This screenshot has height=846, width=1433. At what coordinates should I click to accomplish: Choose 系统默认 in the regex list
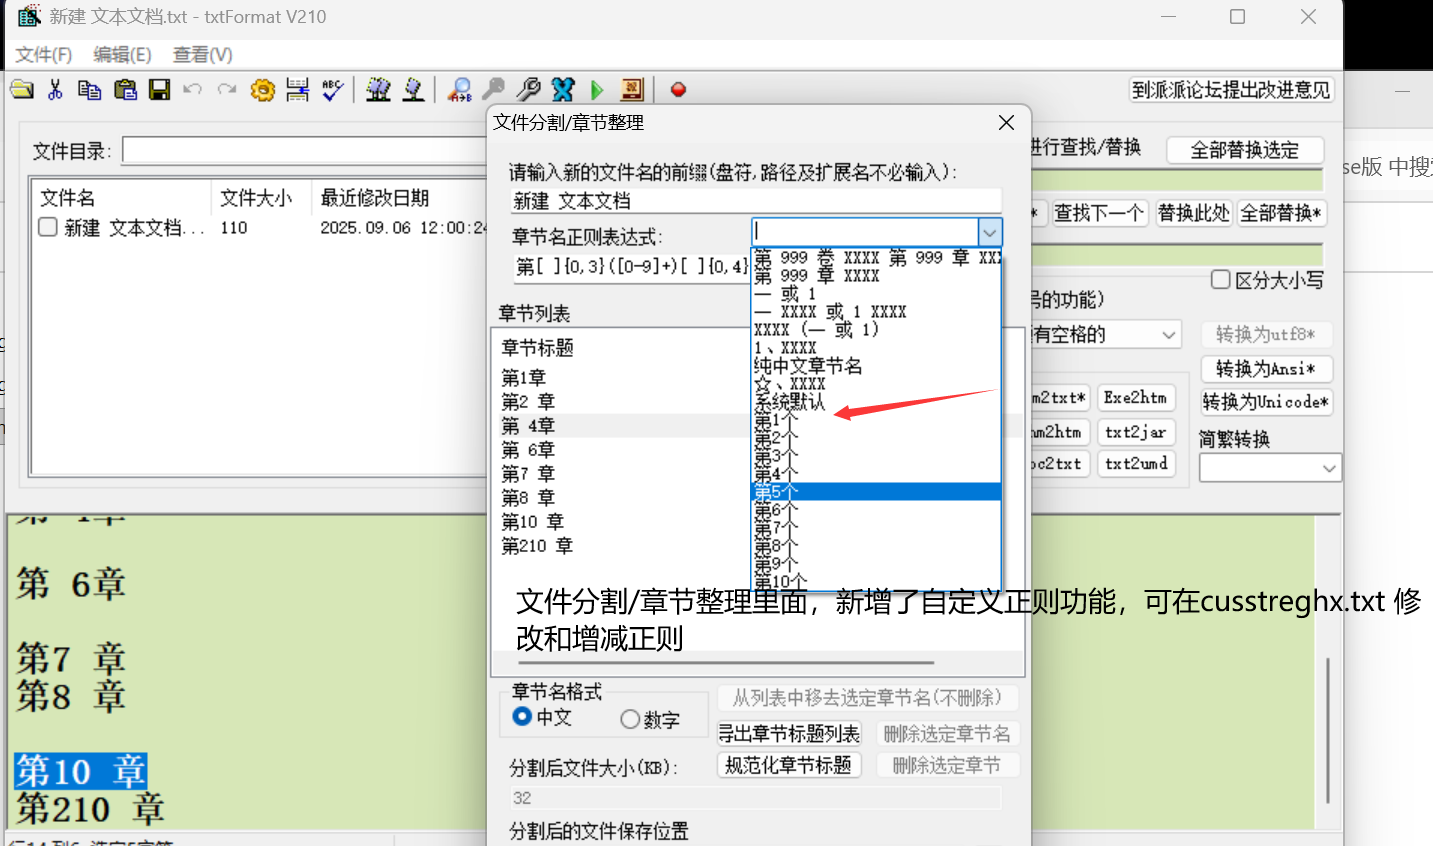click(x=876, y=402)
